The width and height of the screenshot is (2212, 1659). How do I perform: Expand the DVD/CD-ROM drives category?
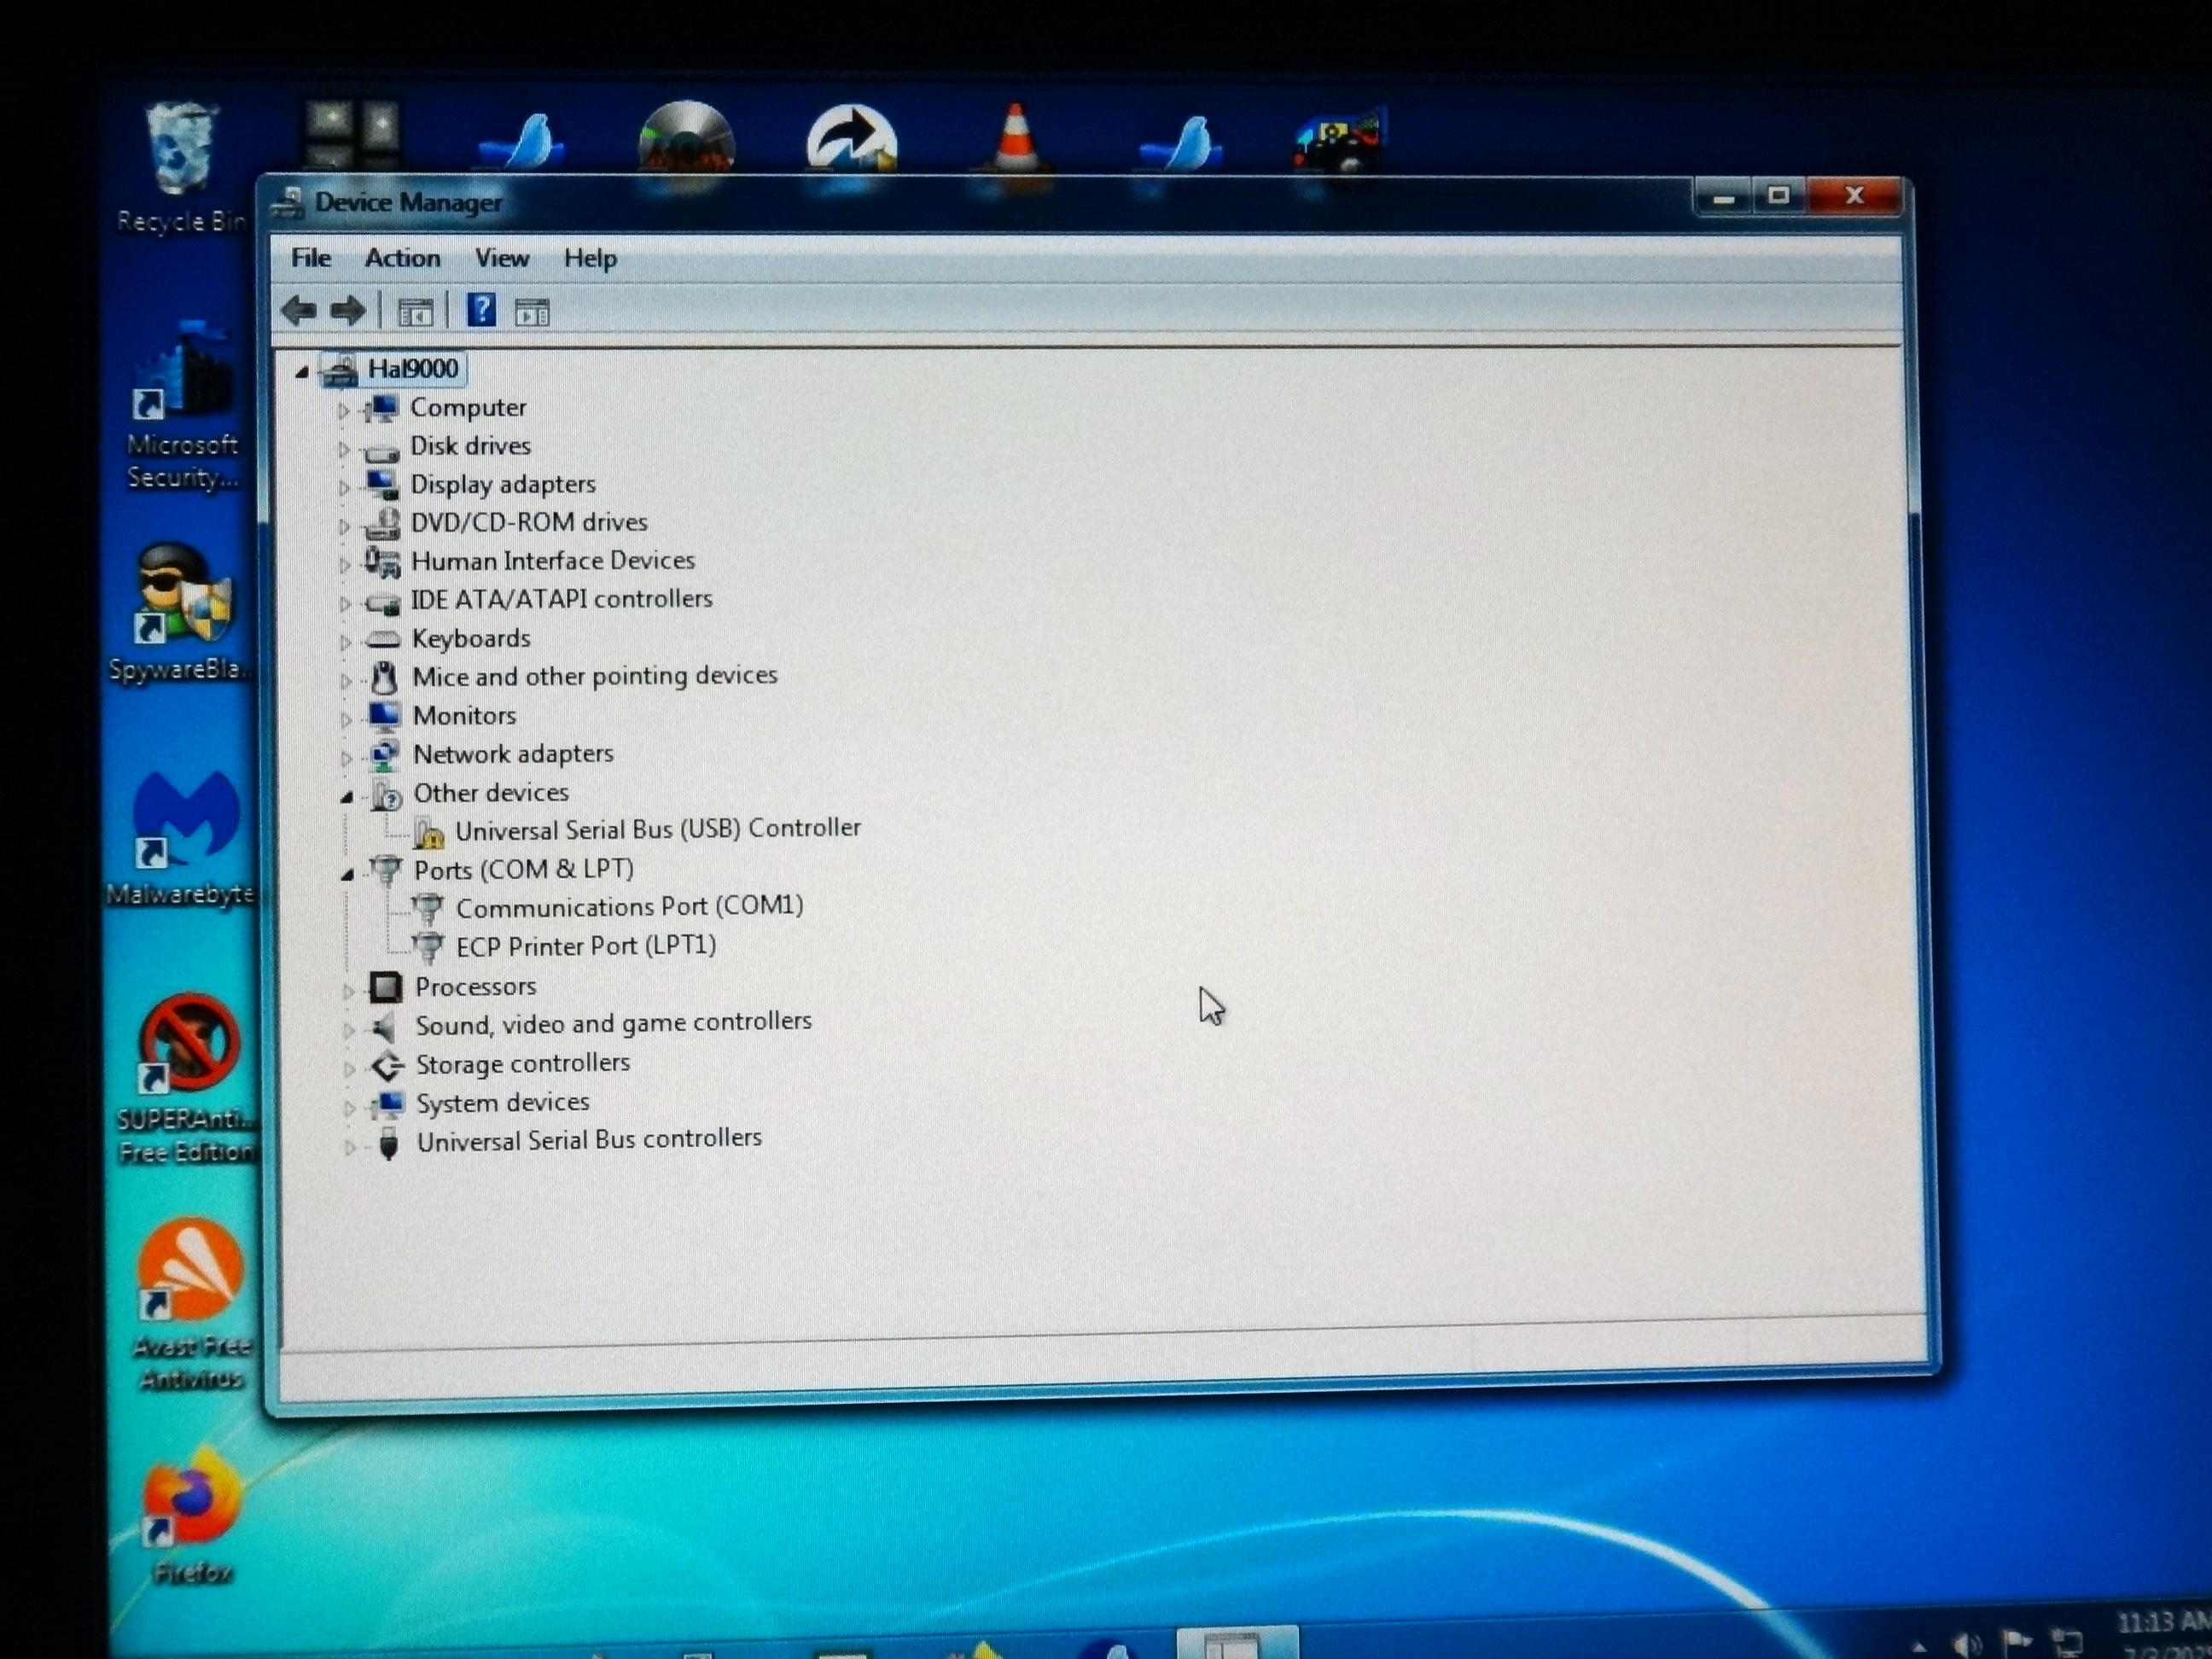click(x=344, y=525)
